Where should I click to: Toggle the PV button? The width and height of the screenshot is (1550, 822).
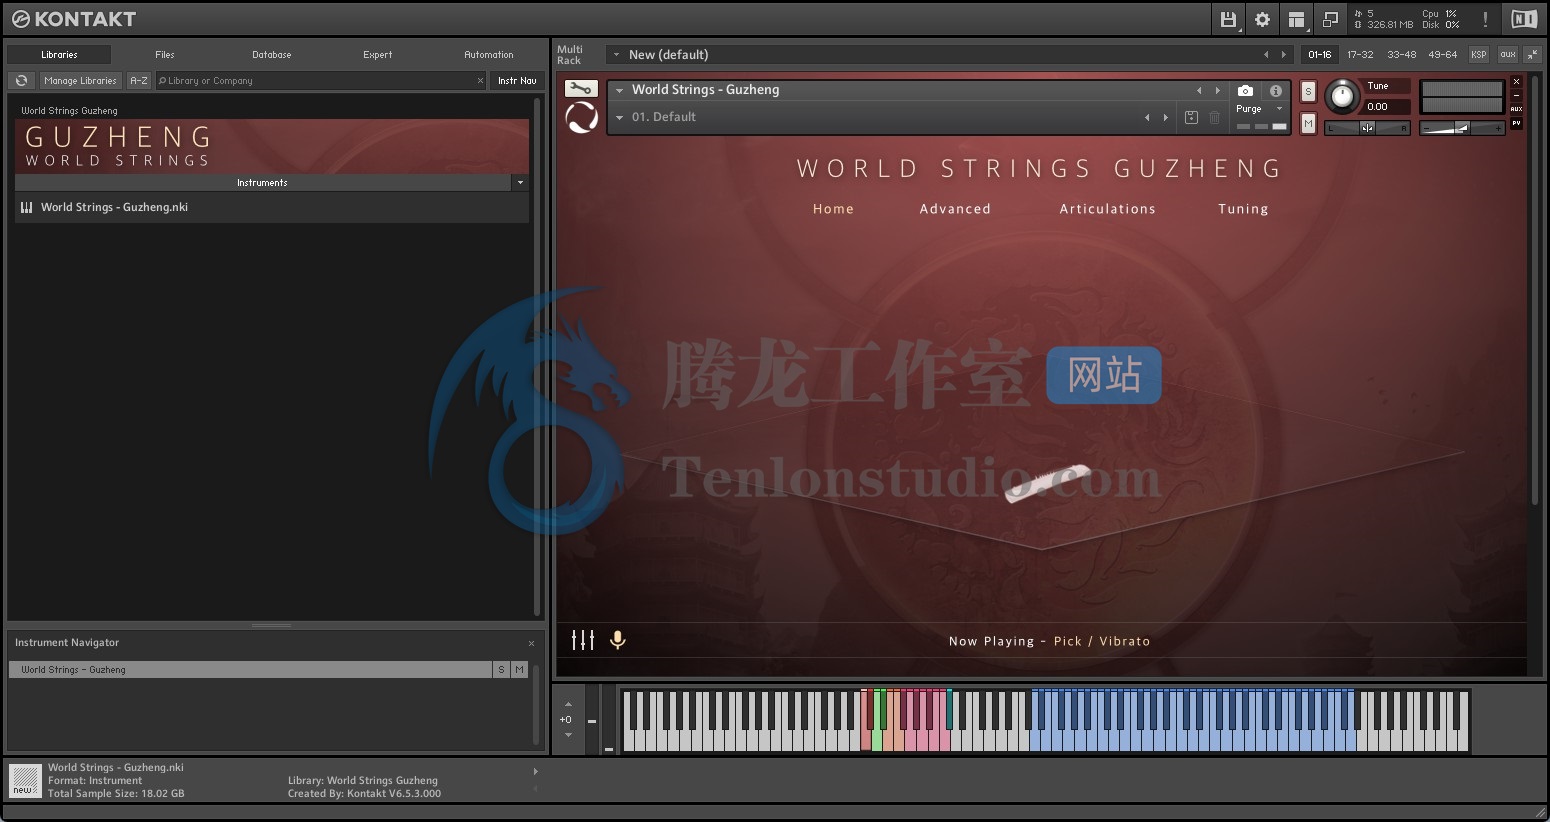point(1516,123)
